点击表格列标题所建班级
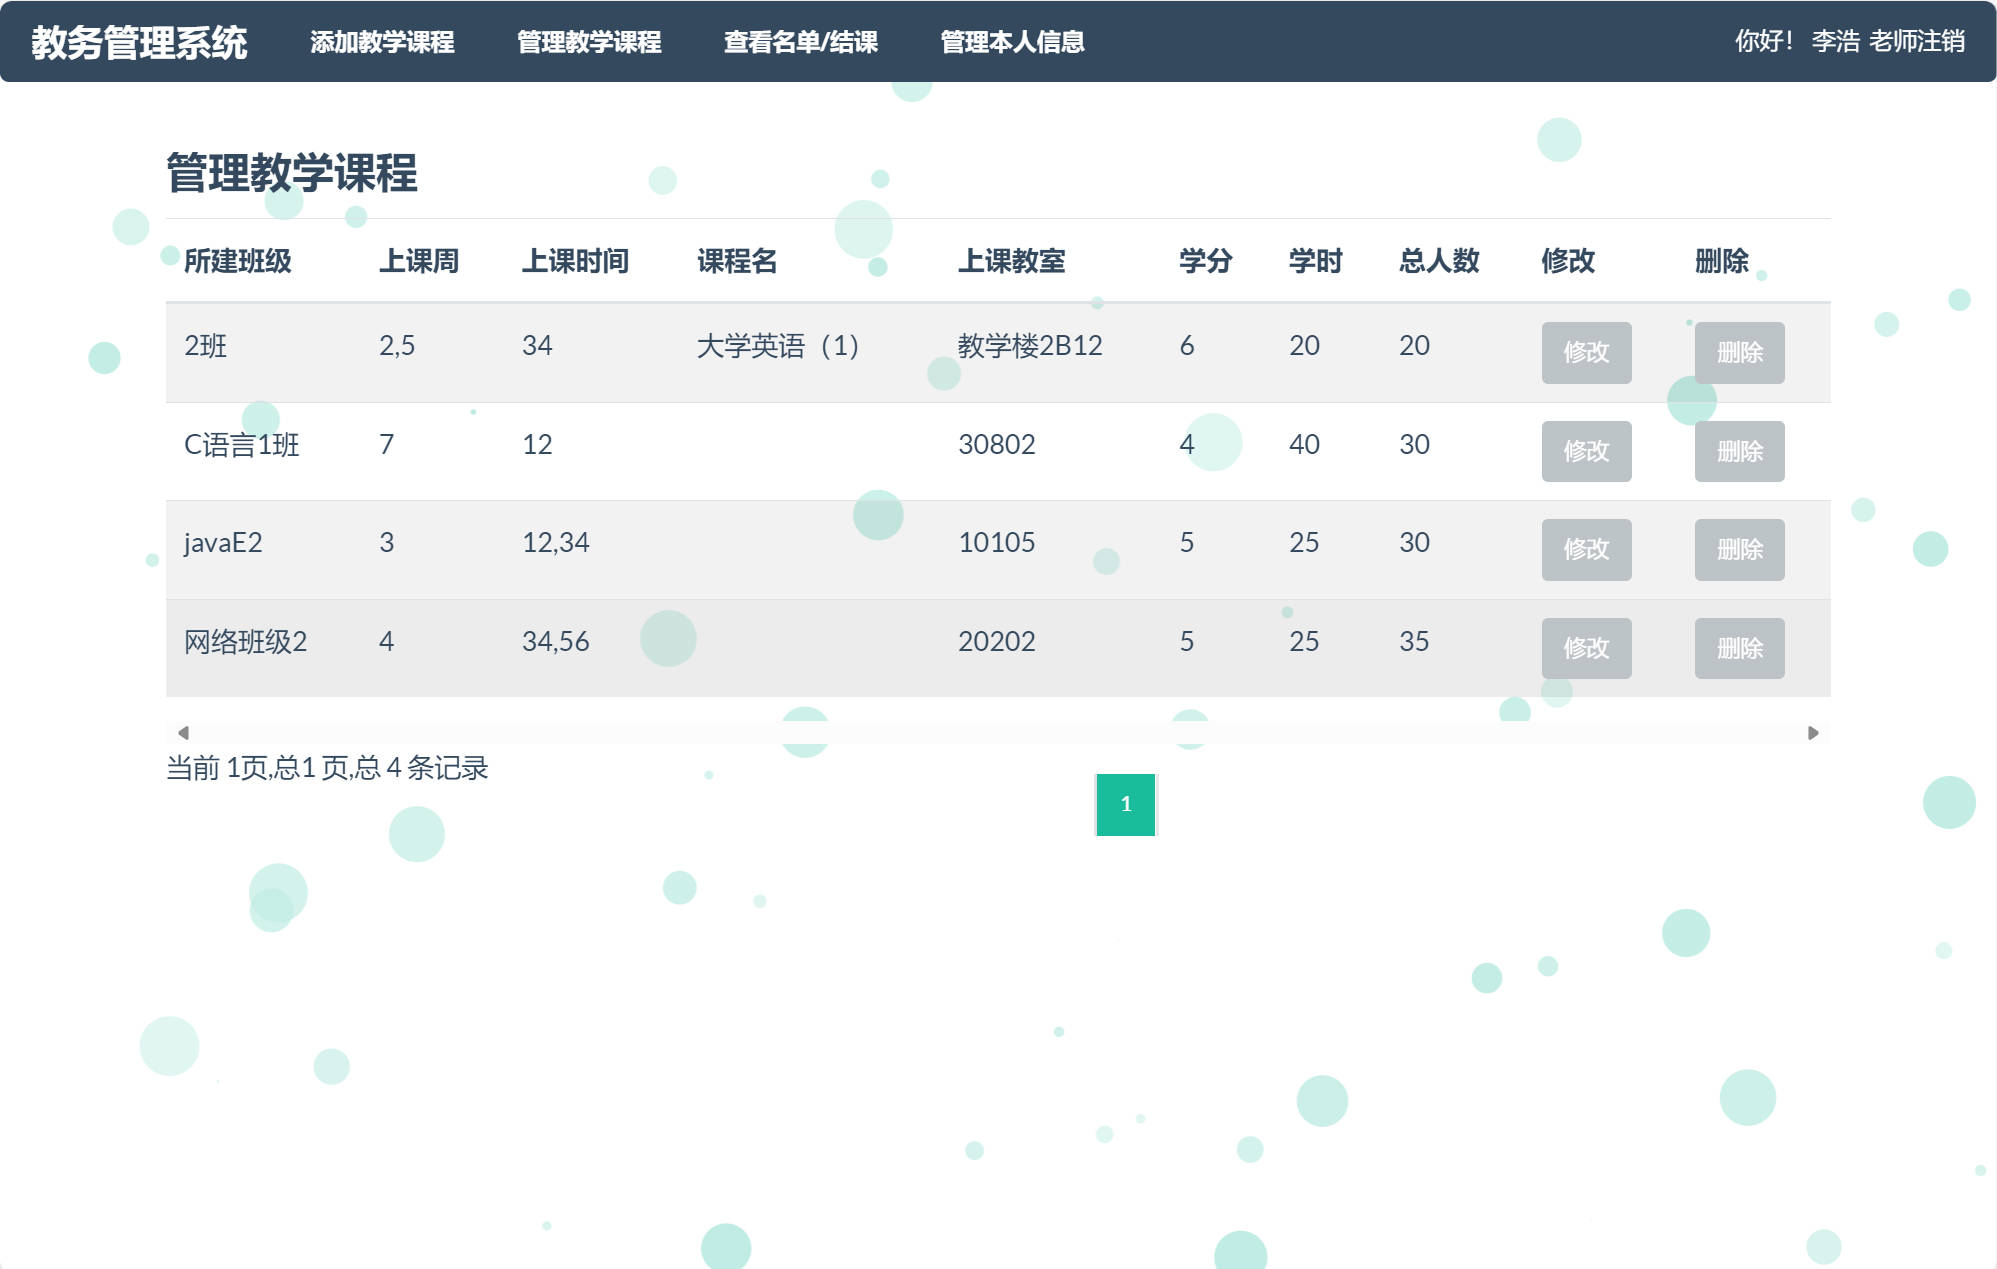Viewport: 1997px width, 1269px height. [240, 262]
